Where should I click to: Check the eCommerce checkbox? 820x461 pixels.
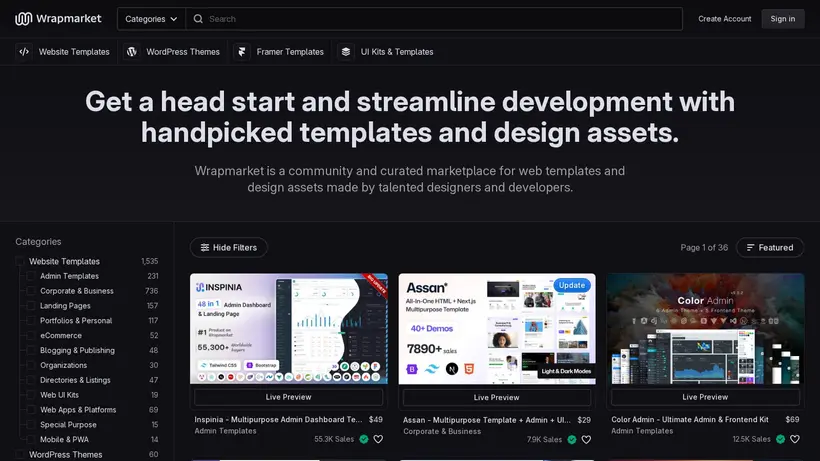tap(31, 336)
